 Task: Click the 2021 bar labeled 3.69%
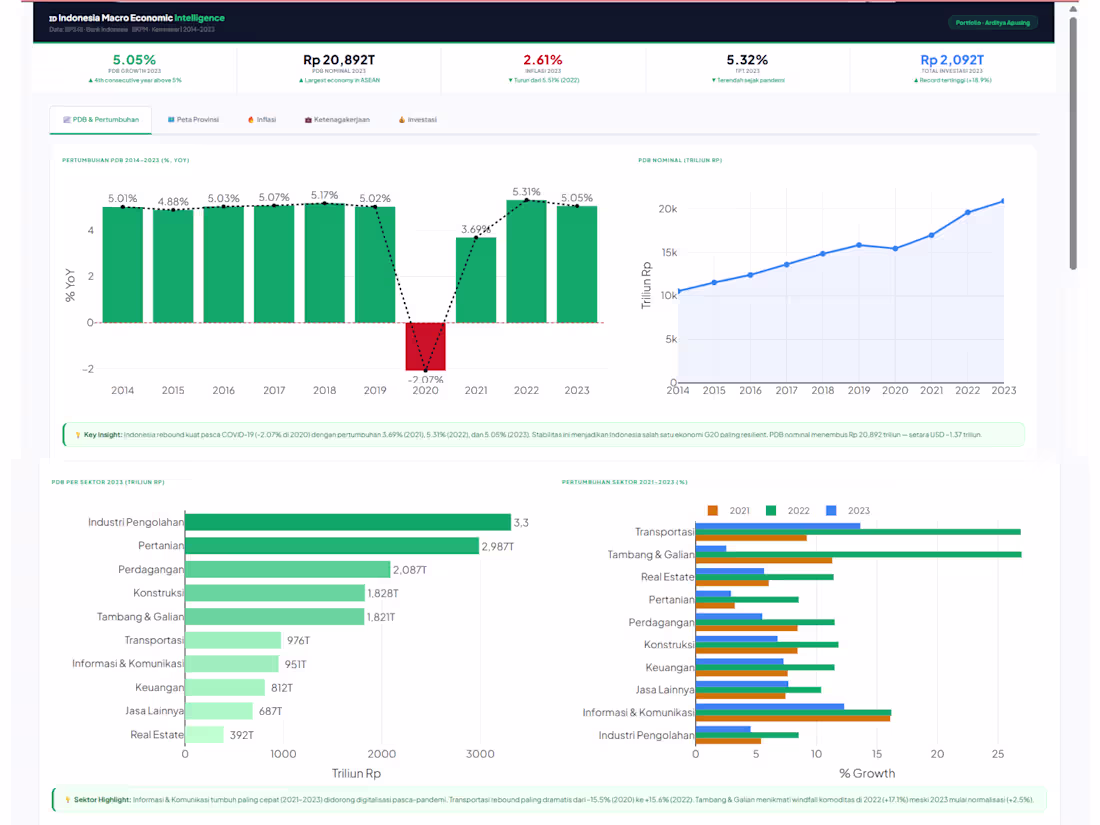coord(476,280)
